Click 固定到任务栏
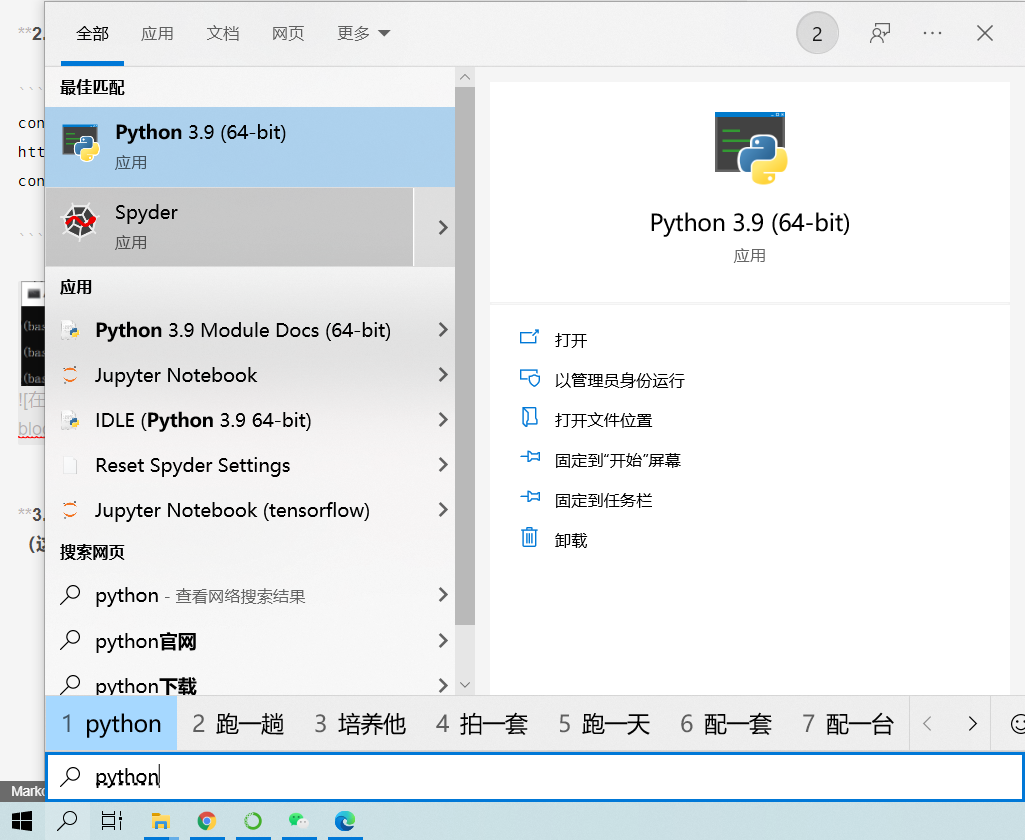This screenshot has height=840, width=1025. coord(603,500)
